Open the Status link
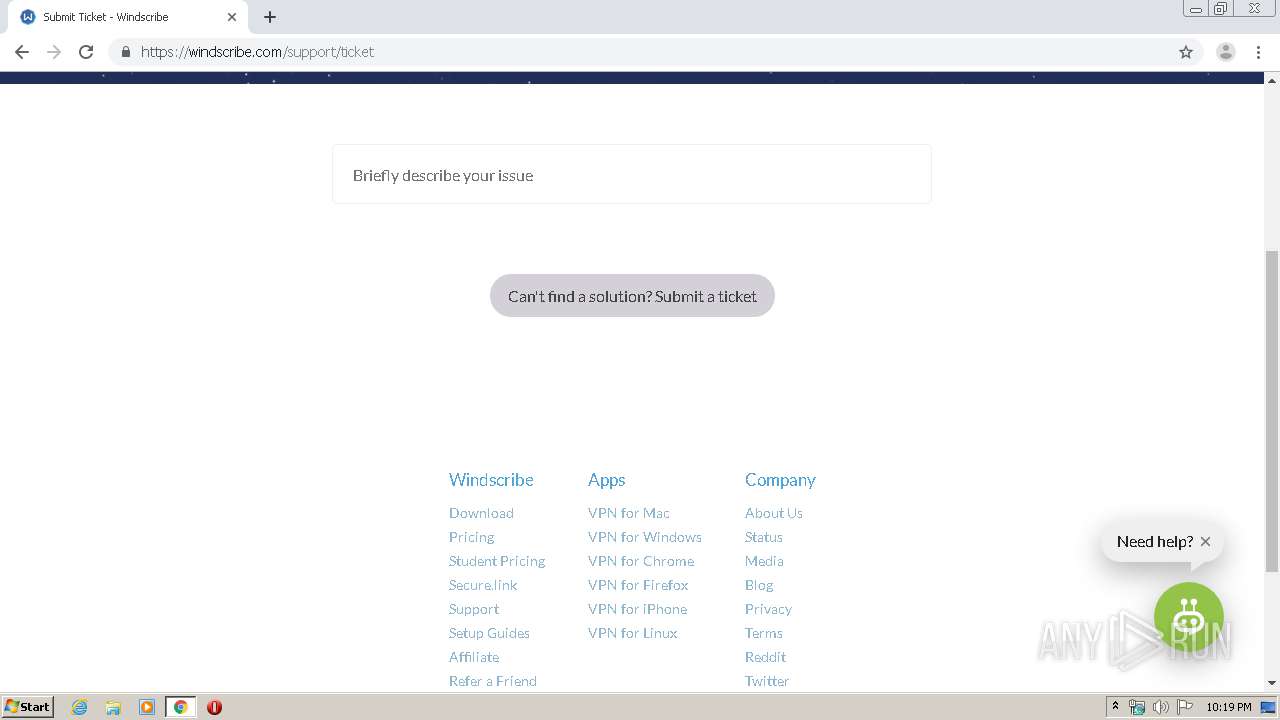The width and height of the screenshot is (1280, 720). 764,537
